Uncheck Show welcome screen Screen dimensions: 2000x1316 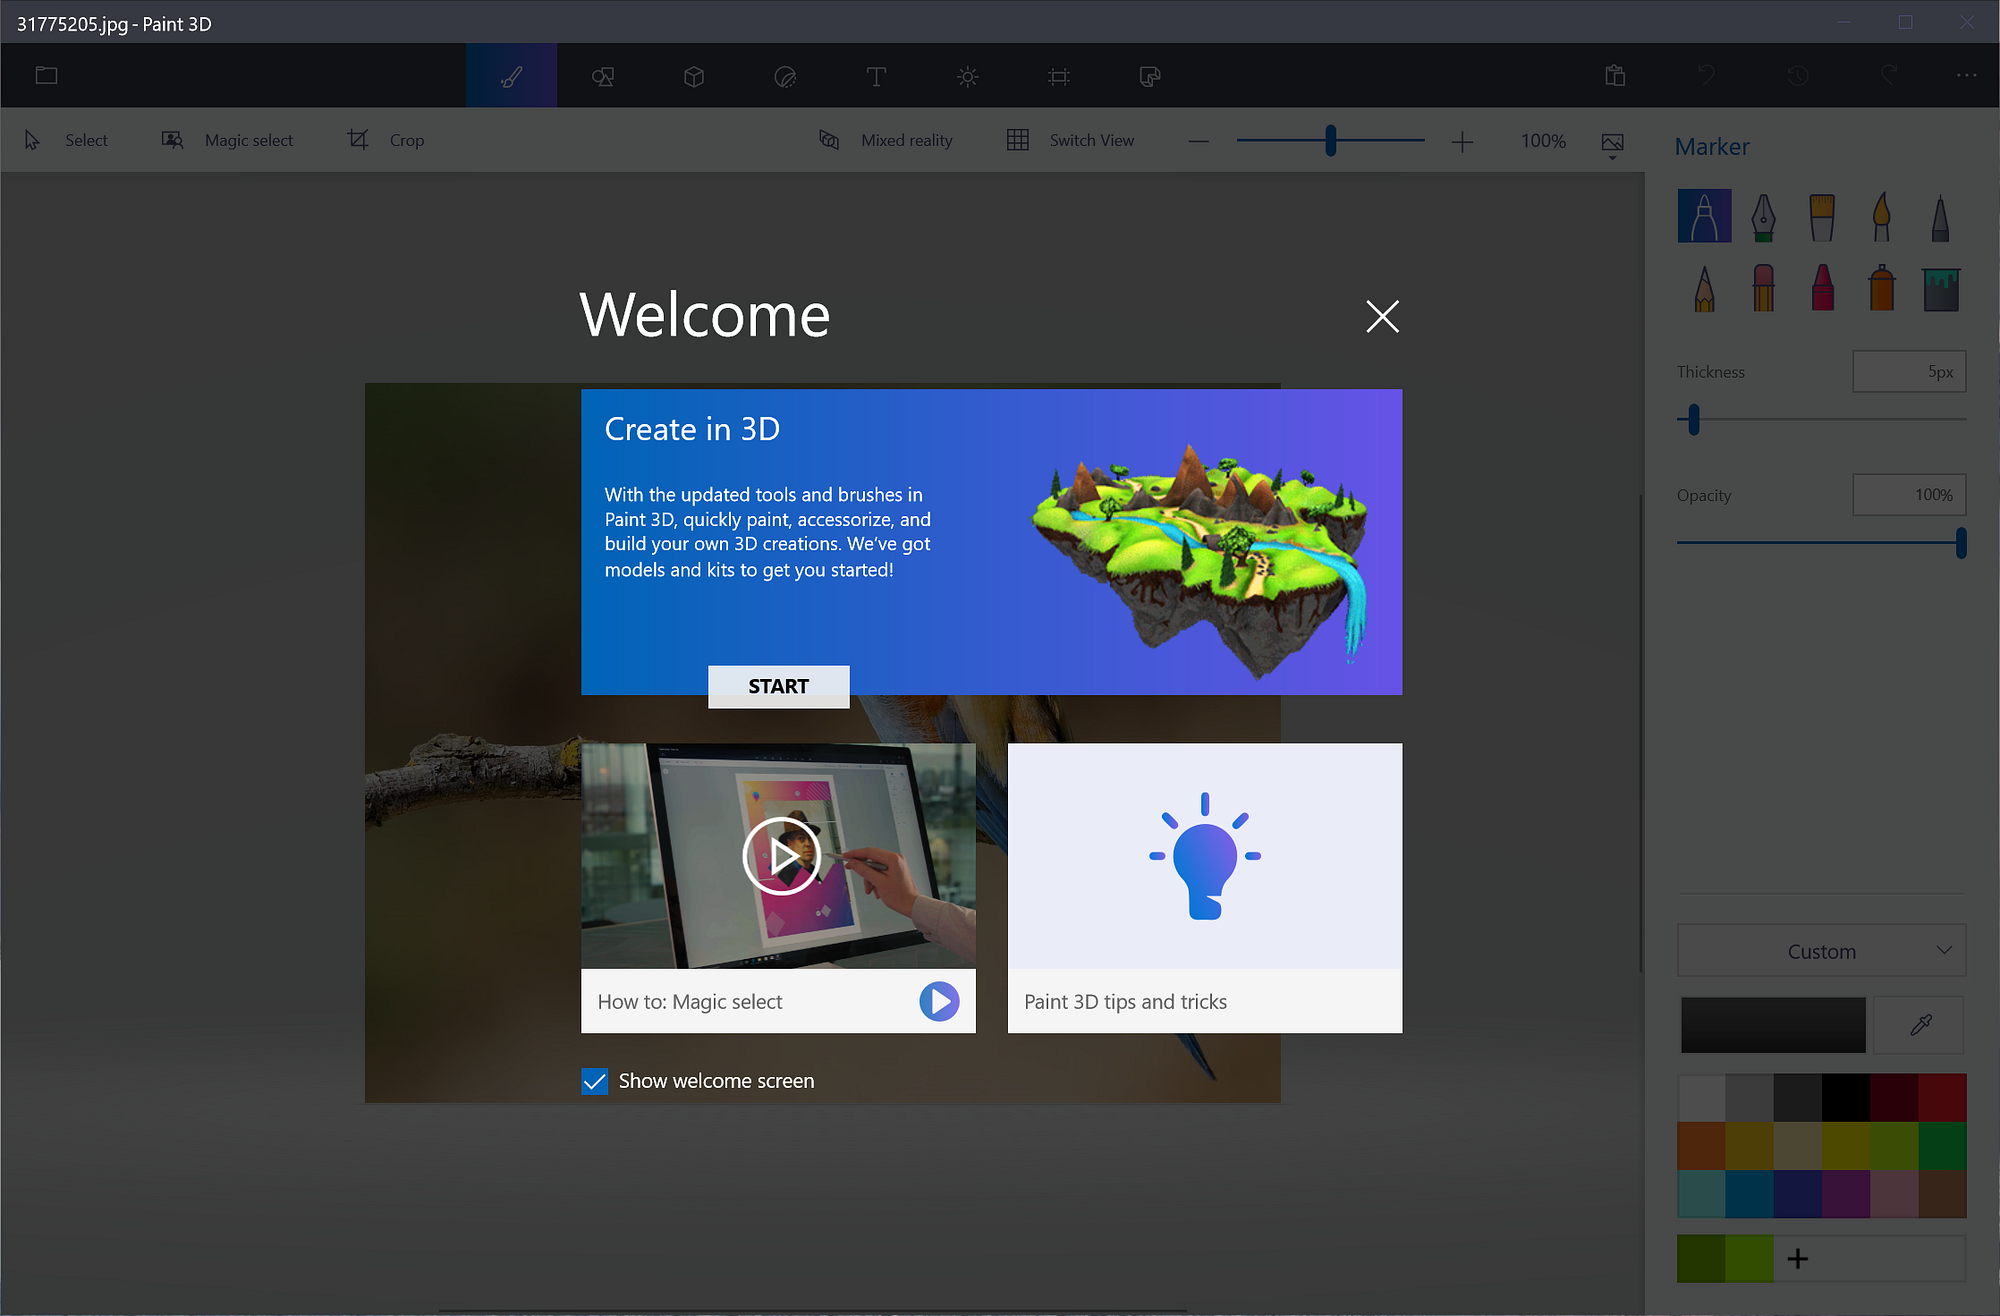point(595,1081)
